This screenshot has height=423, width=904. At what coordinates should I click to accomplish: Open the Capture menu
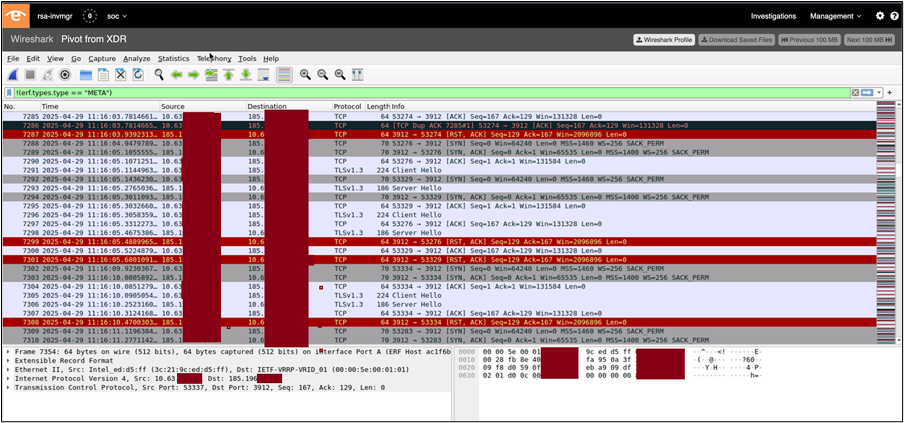[x=102, y=59]
